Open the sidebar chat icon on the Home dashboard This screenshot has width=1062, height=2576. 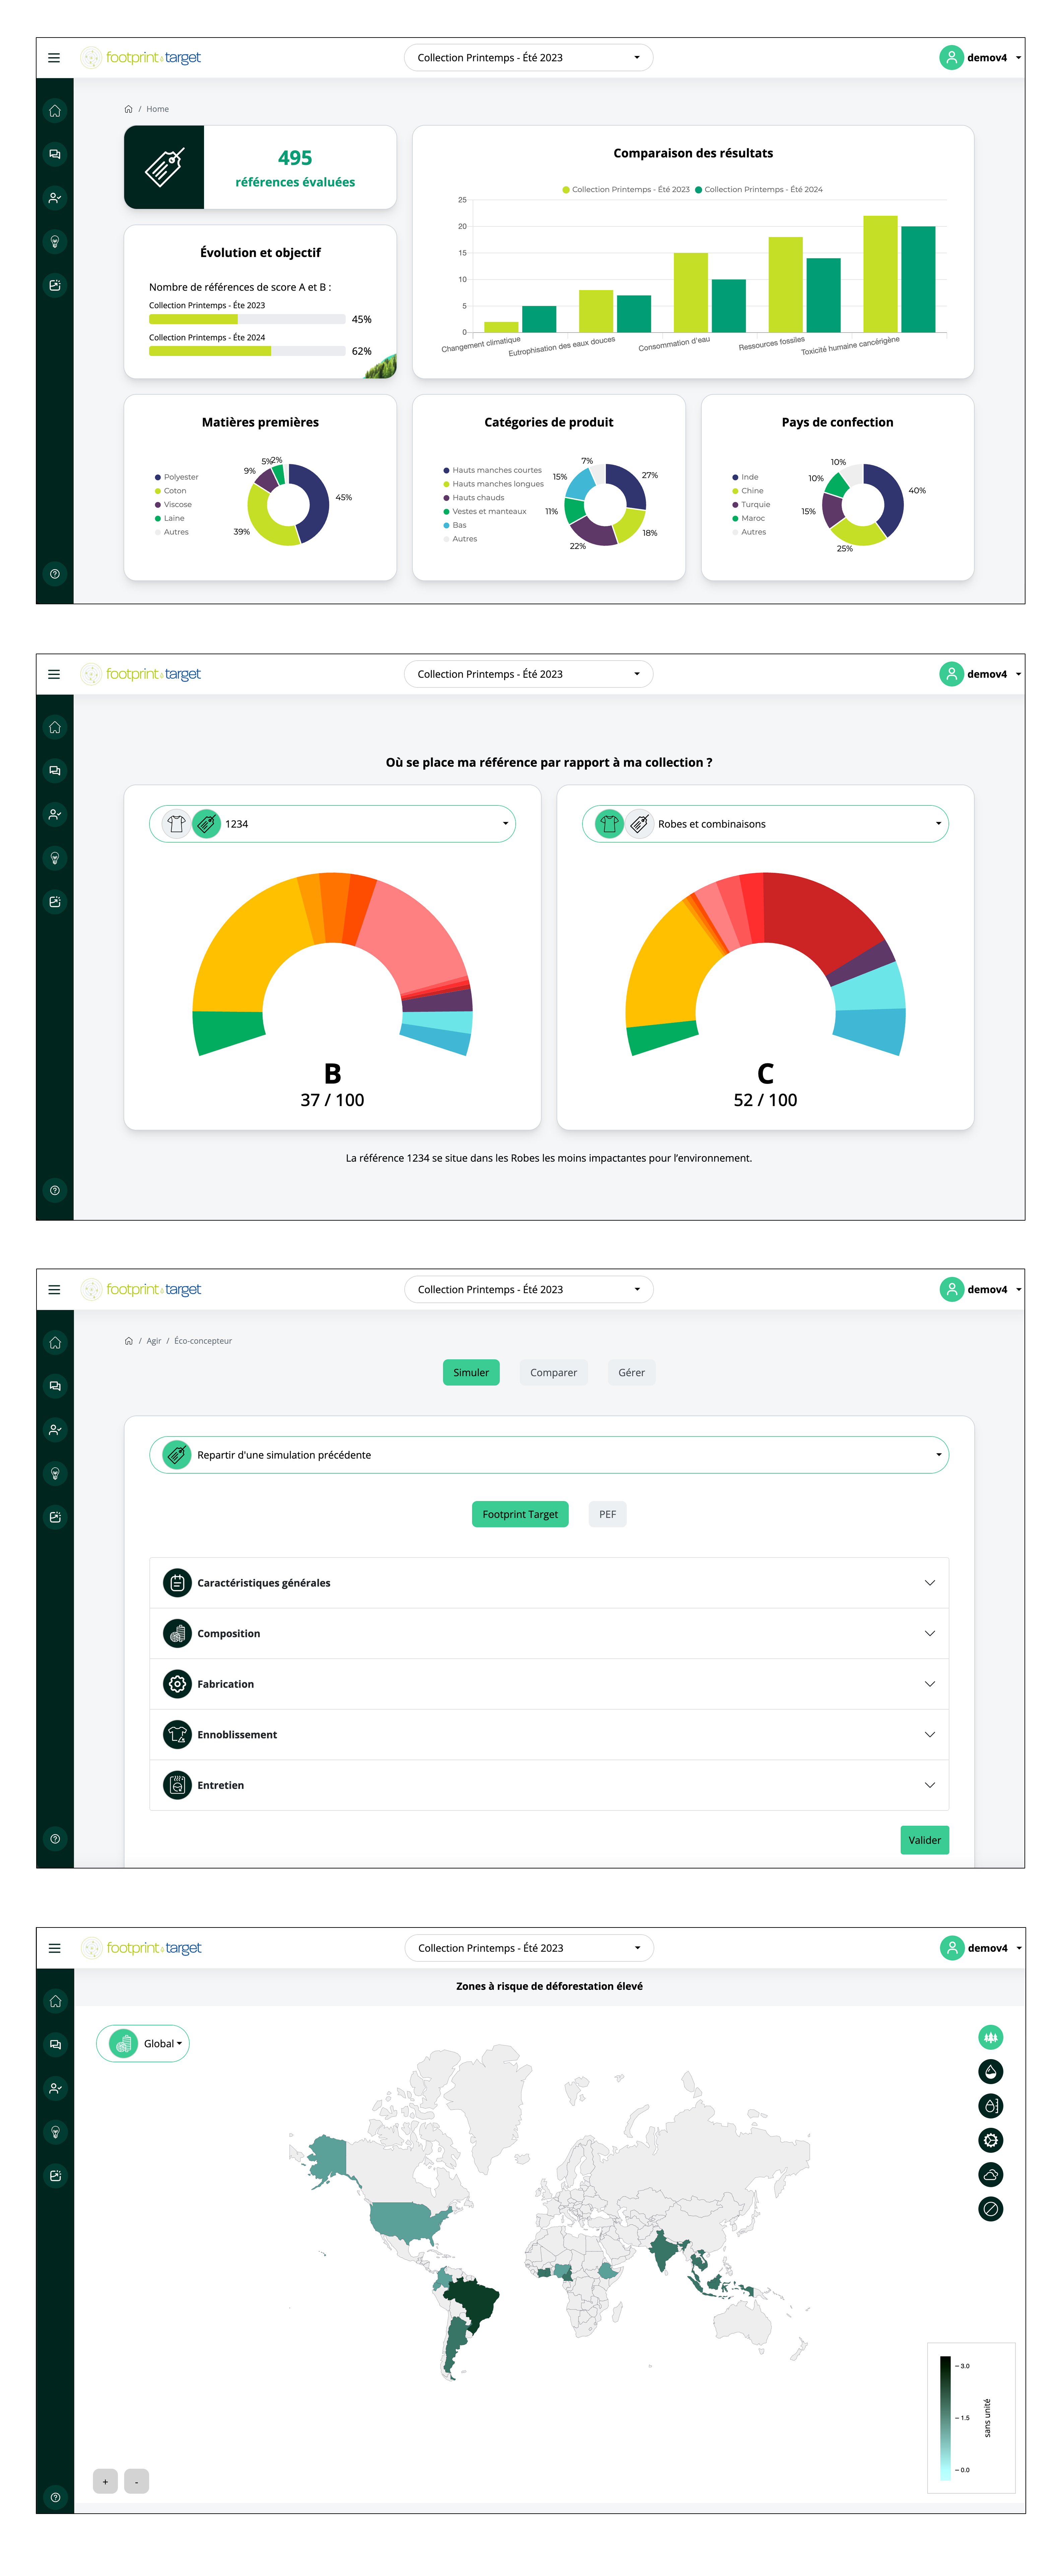tap(55, 154)
